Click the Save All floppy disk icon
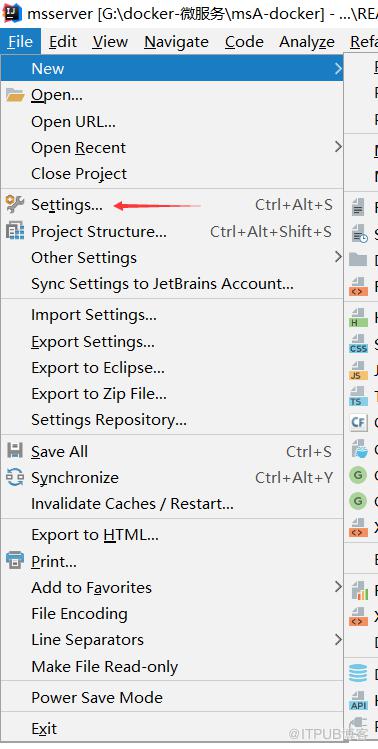The image size is (378, 749). (15, 451)
